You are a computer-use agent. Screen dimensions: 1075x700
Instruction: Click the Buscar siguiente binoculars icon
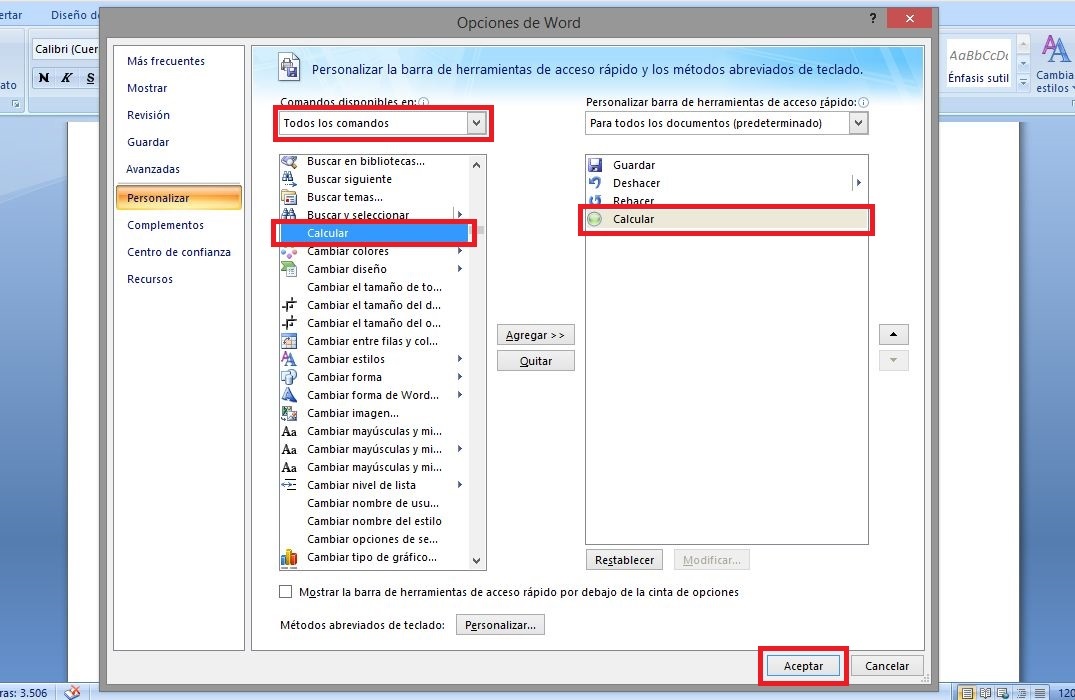(289, 179)
